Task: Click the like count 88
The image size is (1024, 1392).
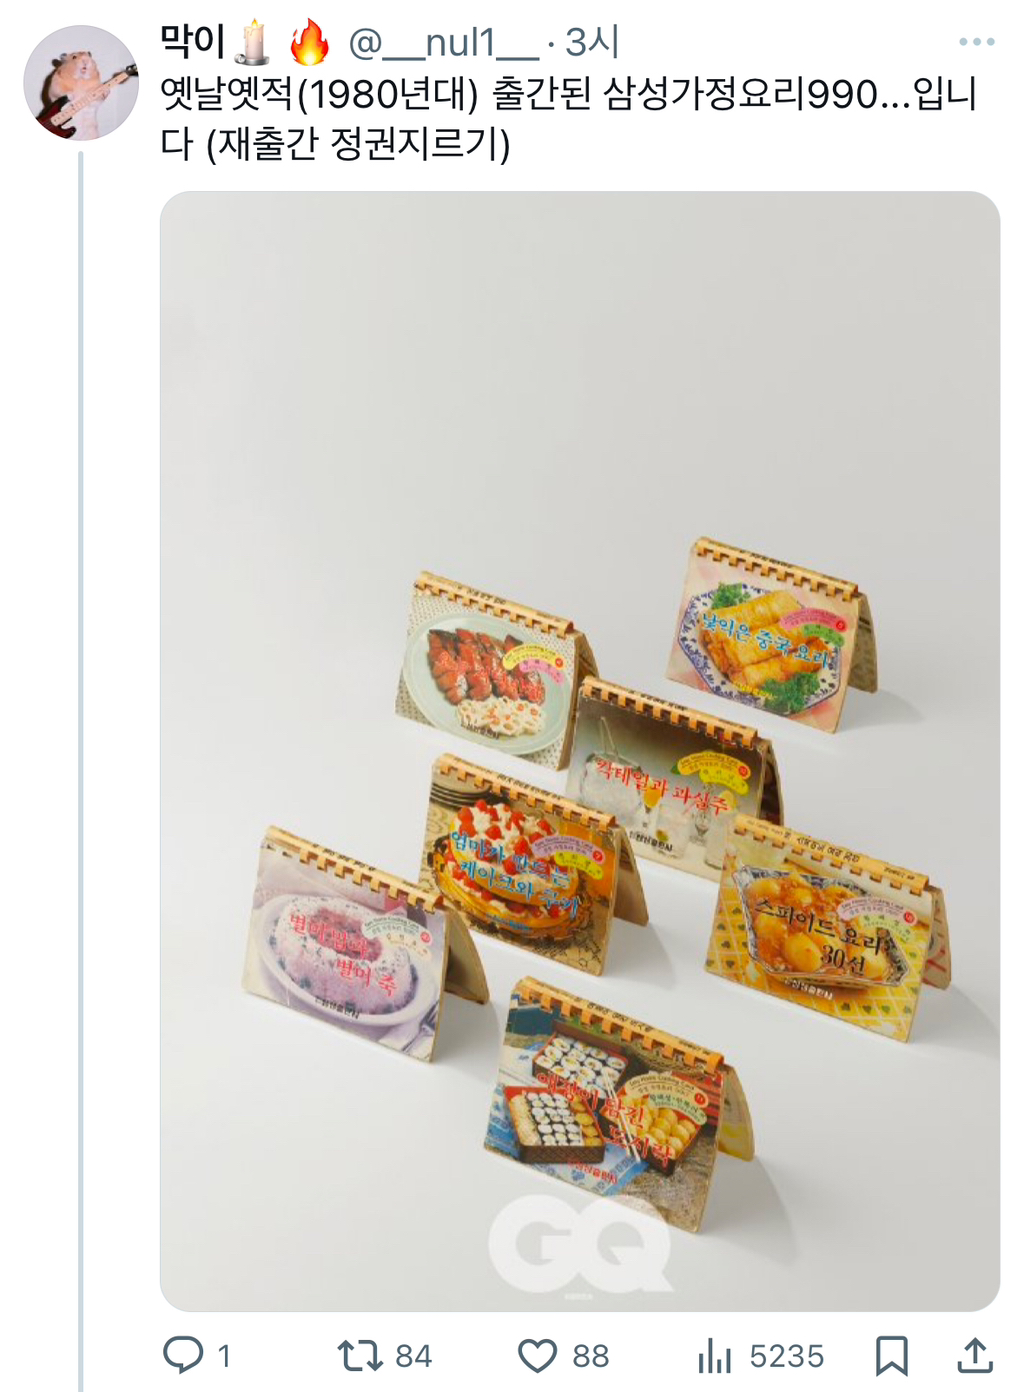Action: [x=590, y=1356]
